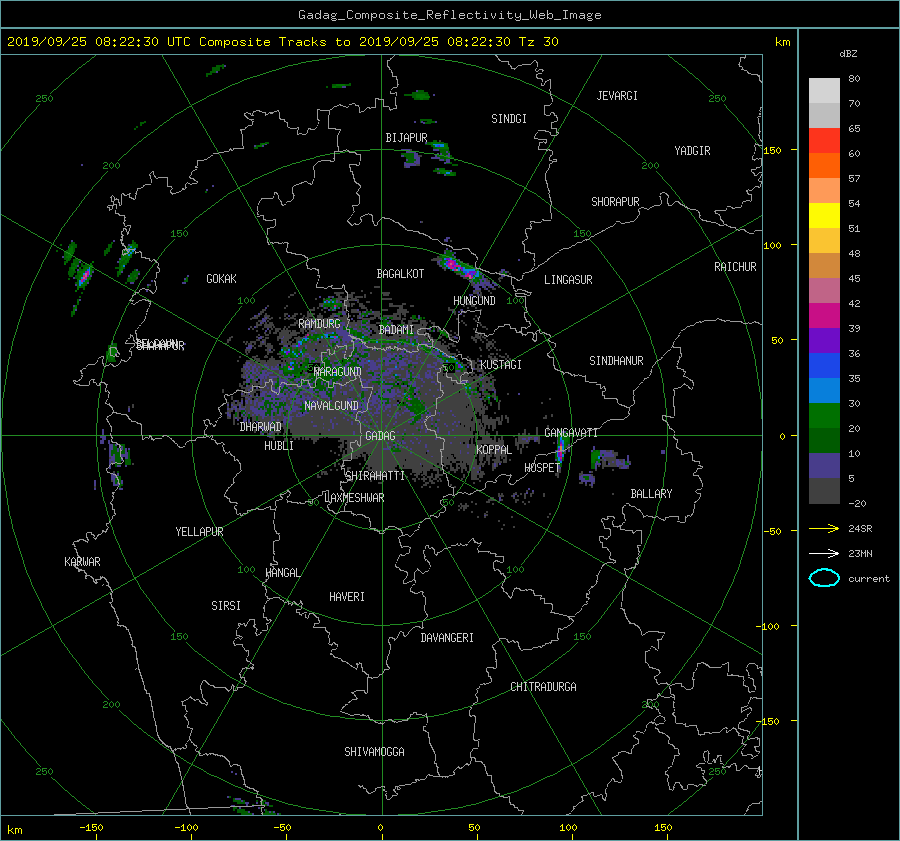Click the red 60-65 dBZ legend swatch
Image resolution: width=900 pixels, height=841 pixels.
[824, 140]
